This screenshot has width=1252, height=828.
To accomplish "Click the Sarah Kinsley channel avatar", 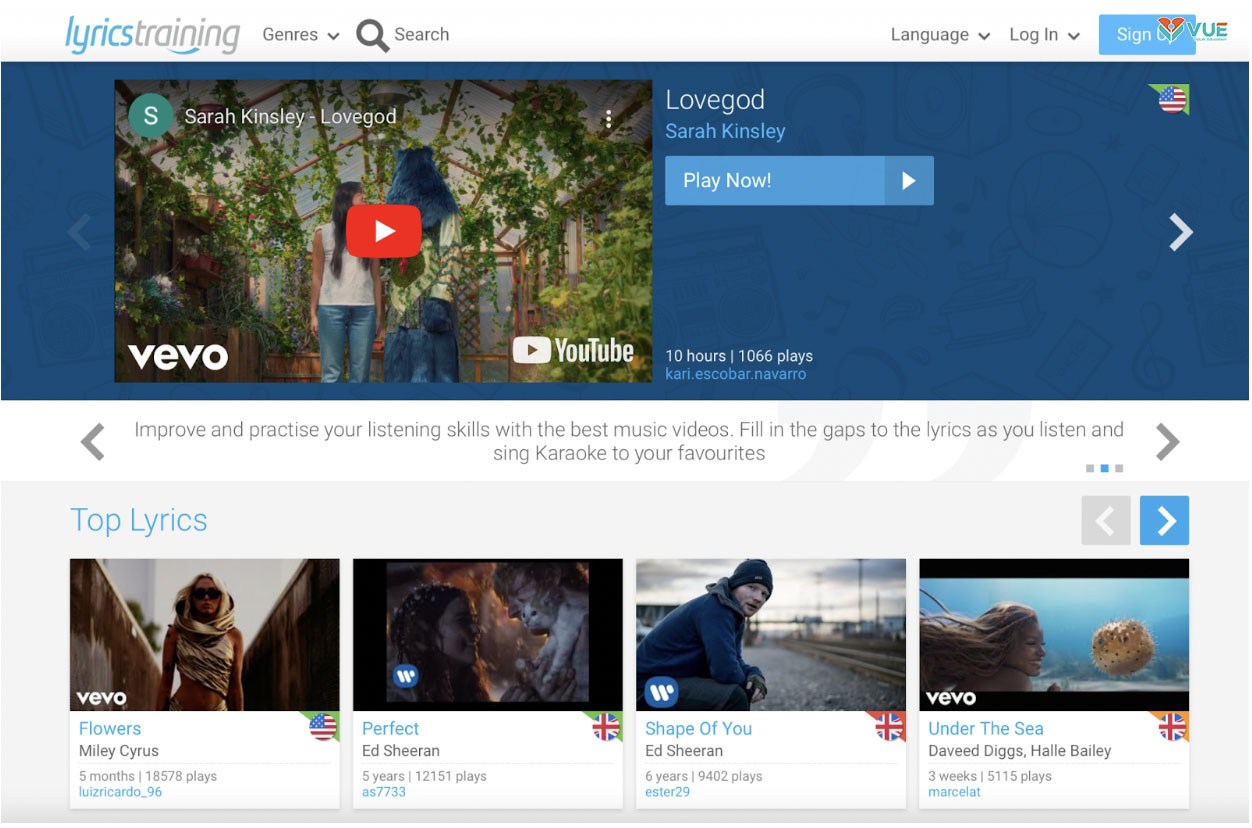I will point(151,116).
